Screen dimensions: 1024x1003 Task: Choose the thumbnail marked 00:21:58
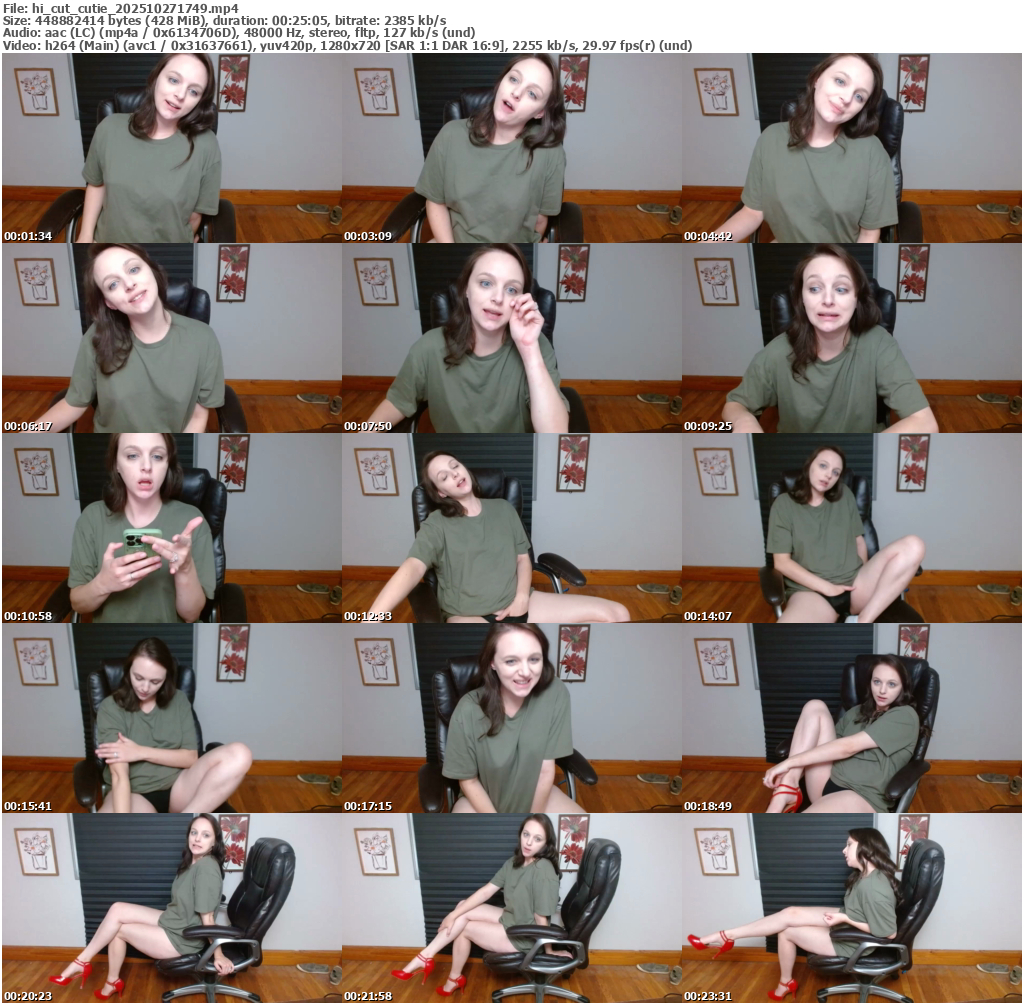click(511, 908)
